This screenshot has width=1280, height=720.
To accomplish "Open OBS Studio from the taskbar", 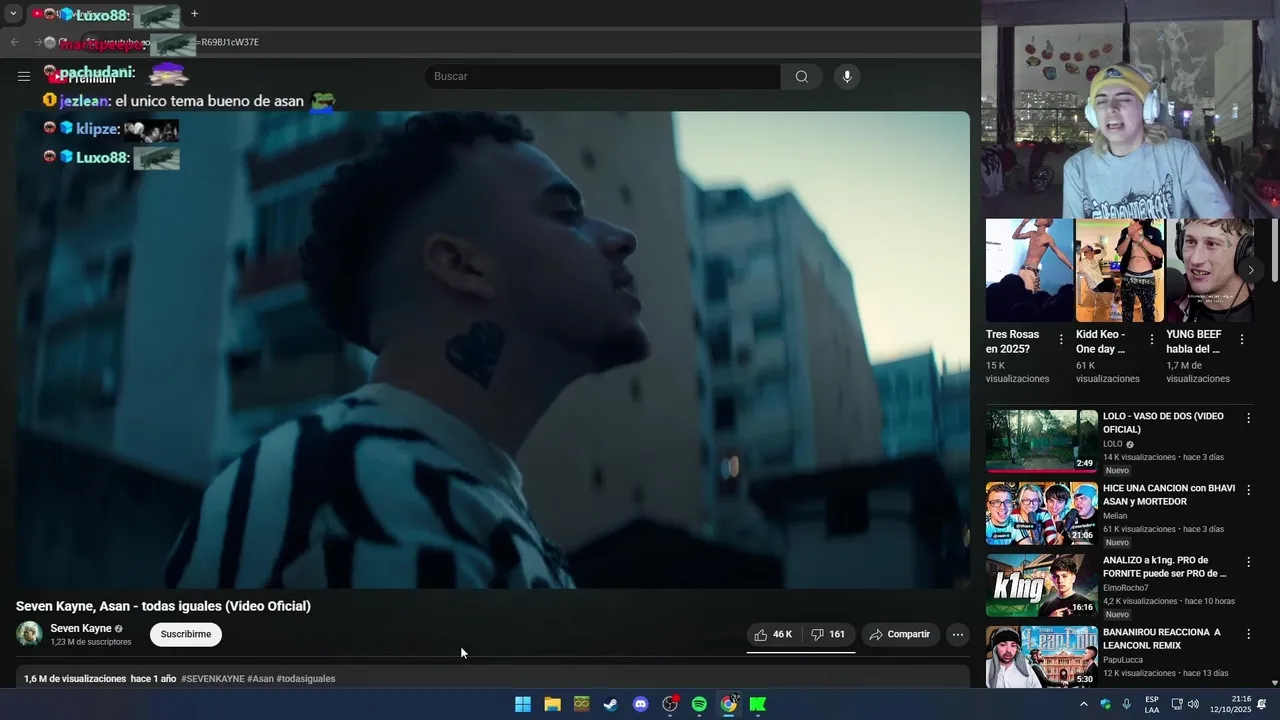I will (670, 704).
